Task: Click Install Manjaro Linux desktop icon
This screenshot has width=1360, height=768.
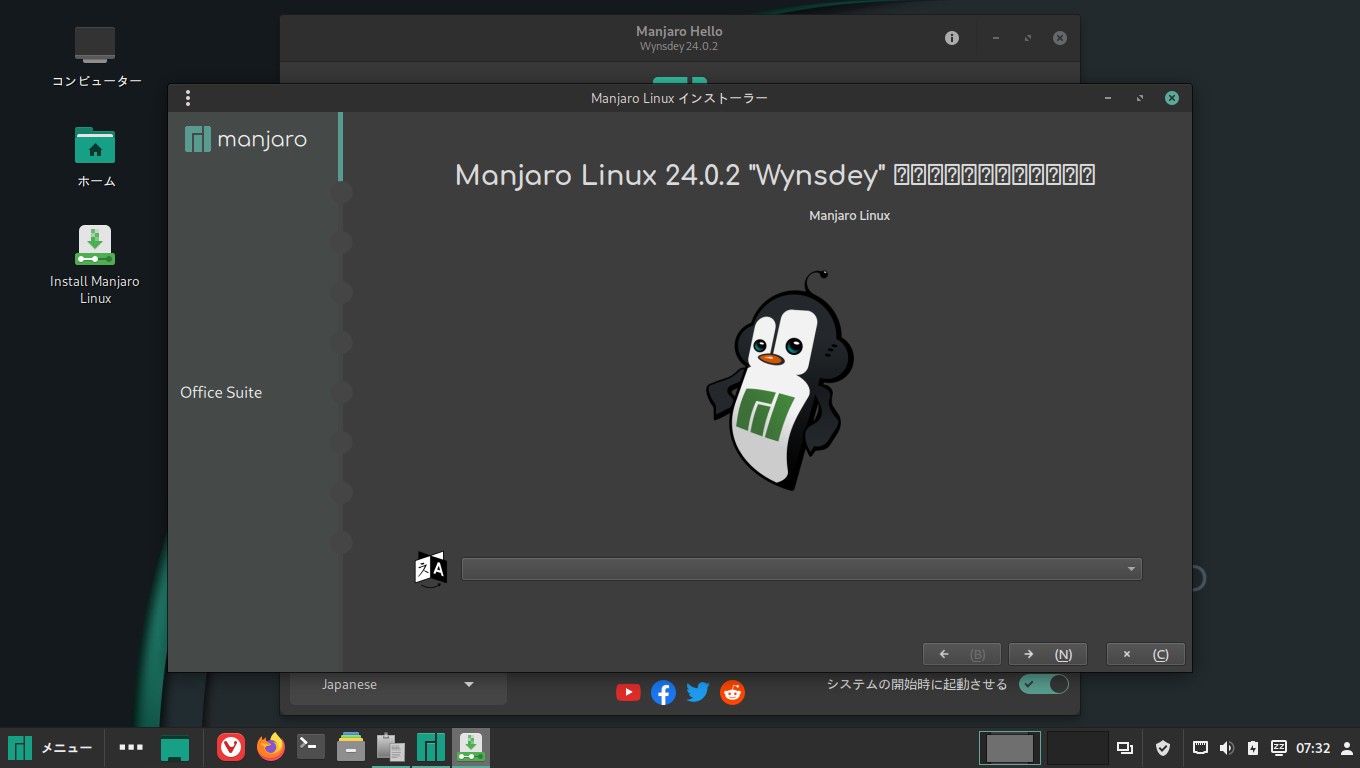Action: coord(95,264)
